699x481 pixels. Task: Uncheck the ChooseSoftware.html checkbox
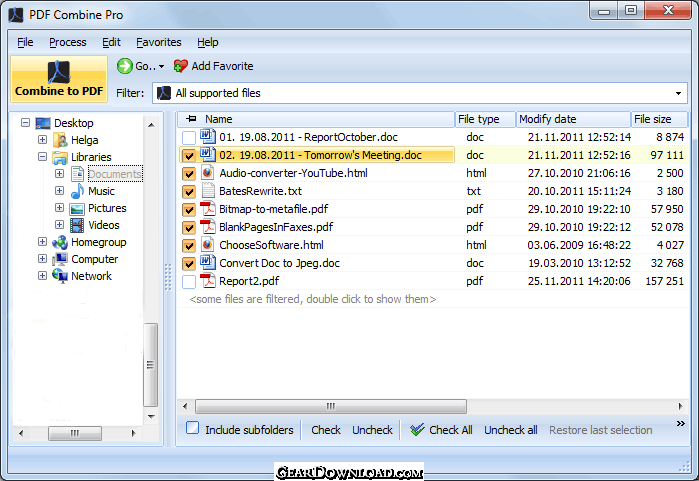189,246
